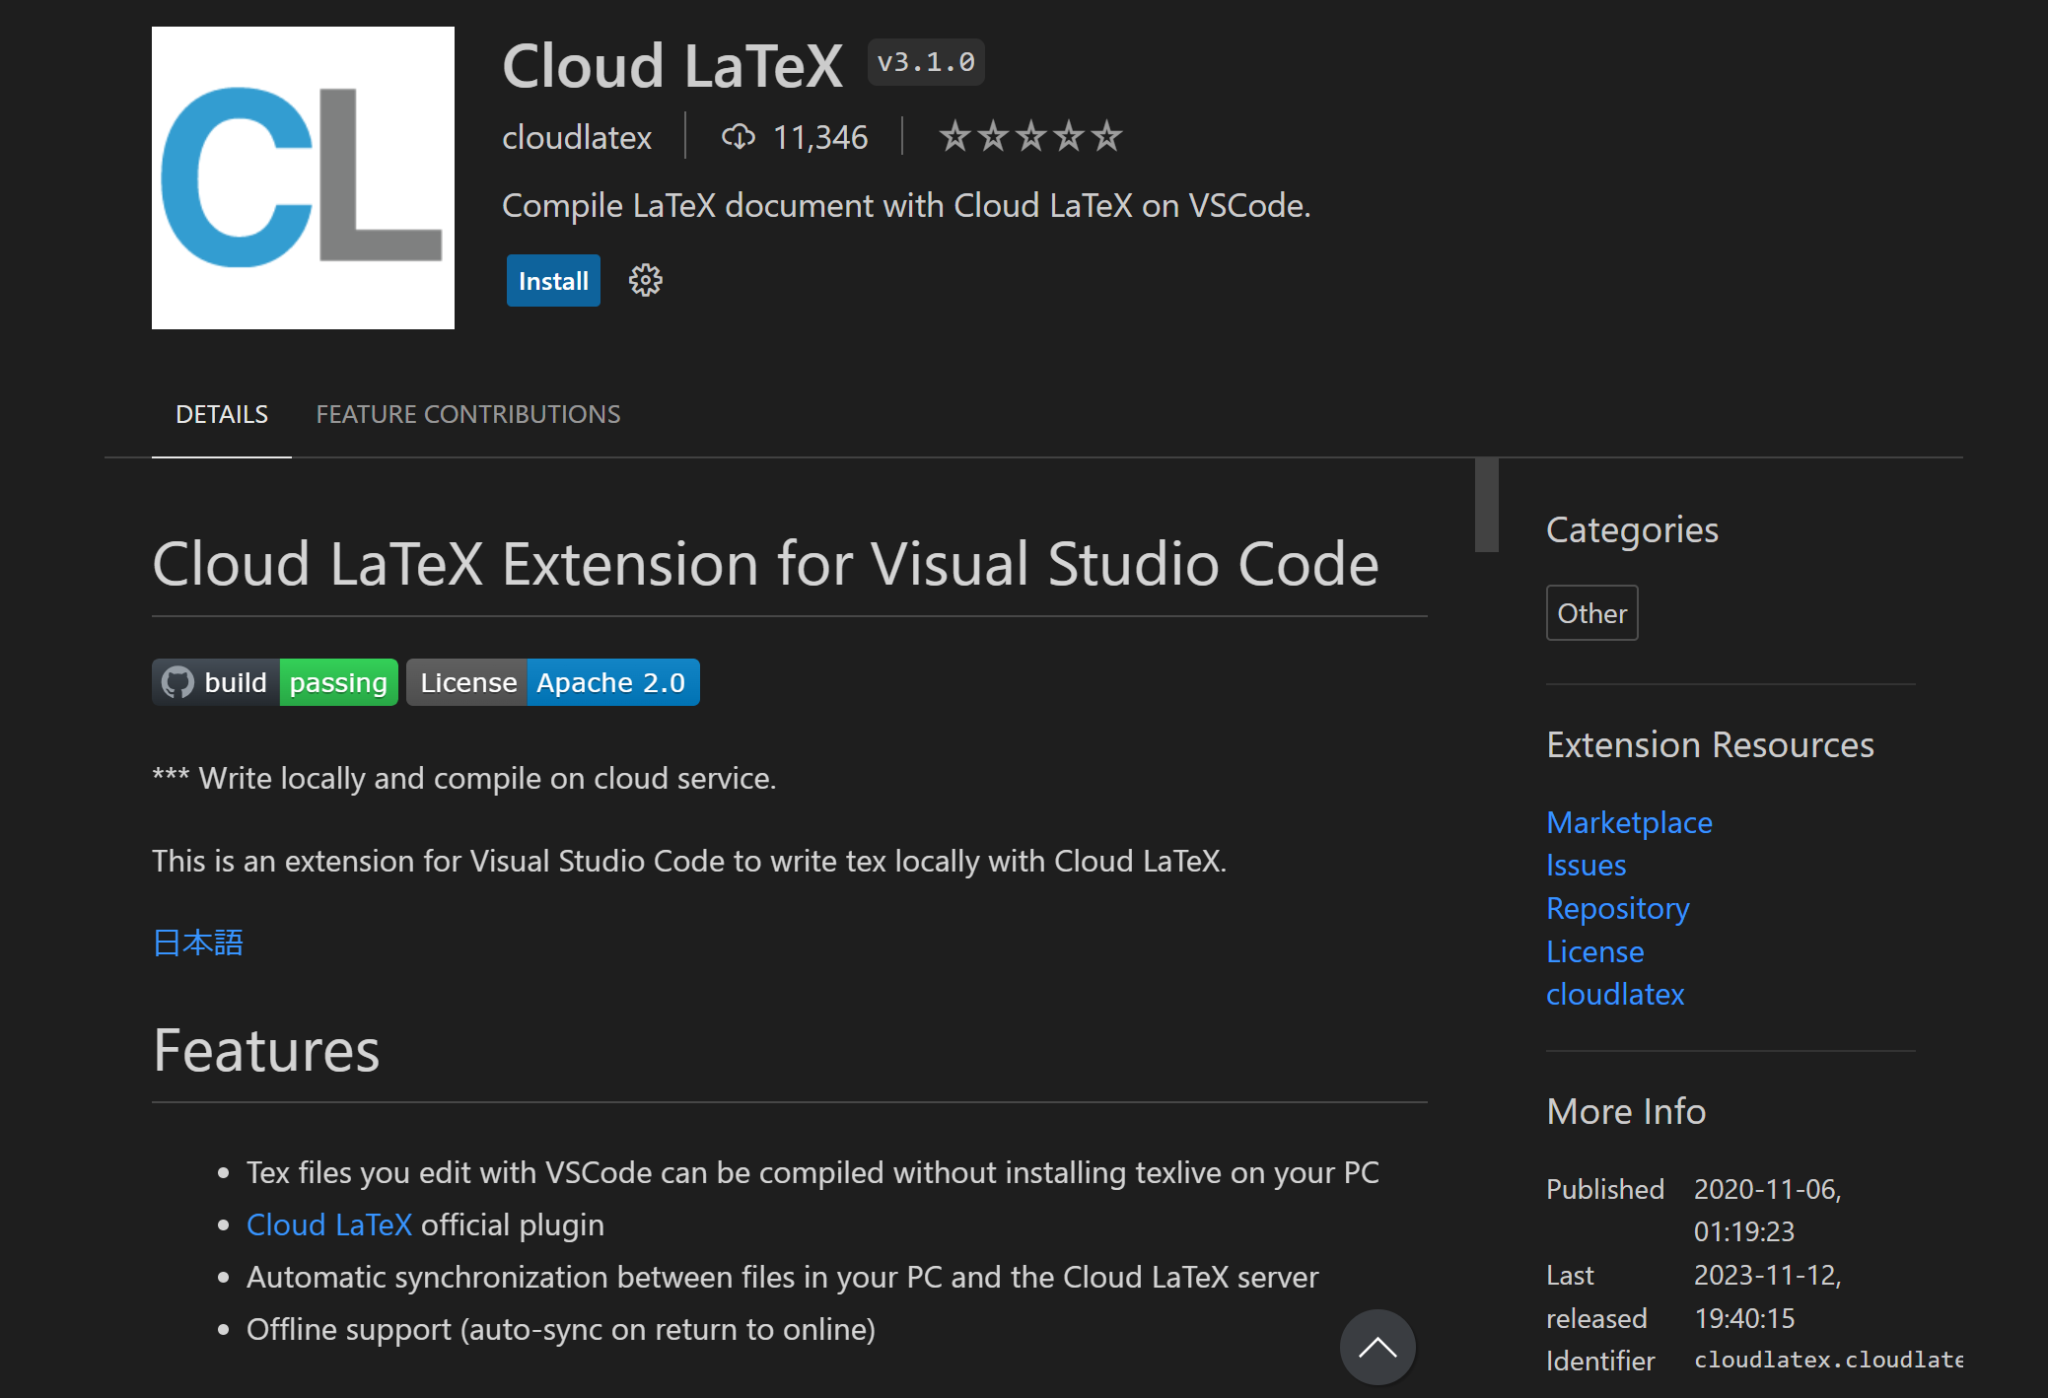Switch to the DETAILS tab

[221, 413]
